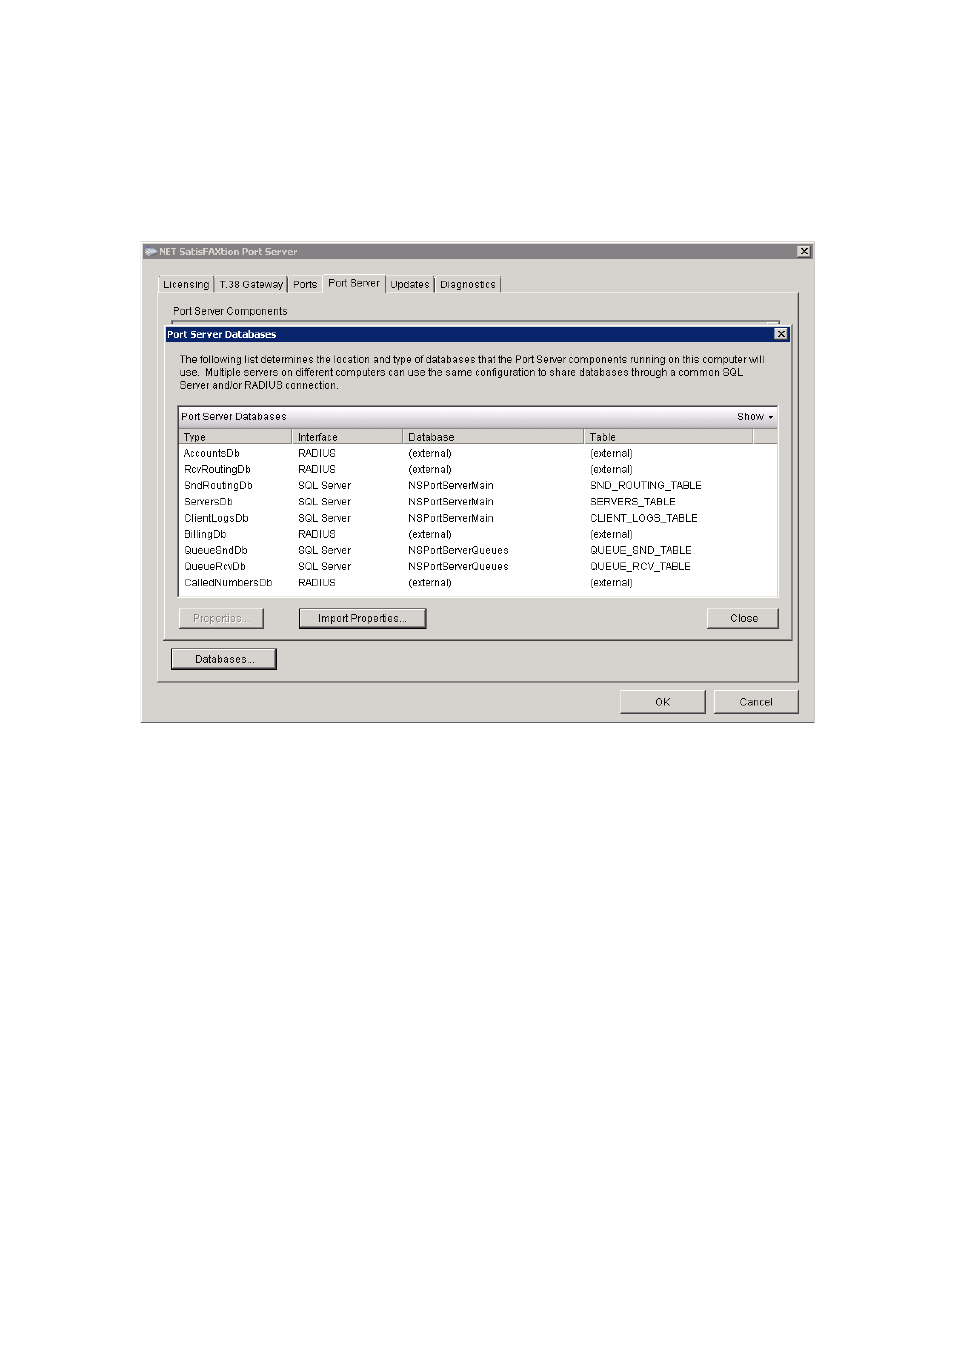Sort by the Type column header

pyautogui.click(x=236, y=437)
